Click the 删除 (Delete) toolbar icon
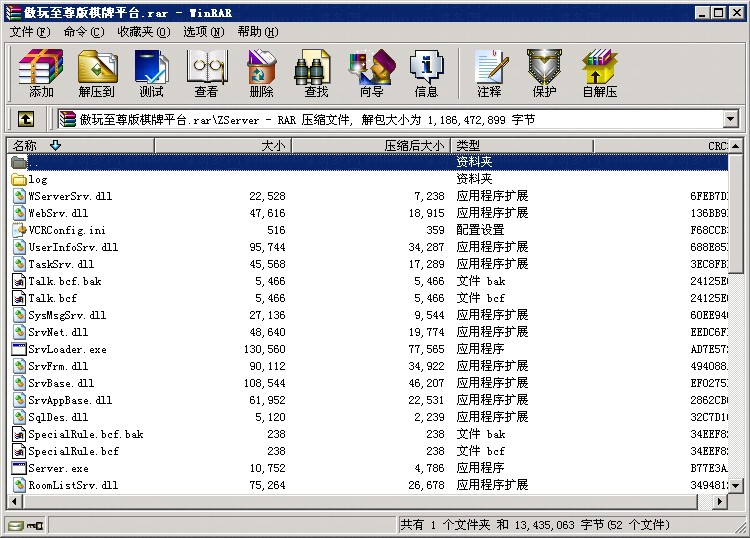This screenshot has height=538, width=750. click(261, 73)
